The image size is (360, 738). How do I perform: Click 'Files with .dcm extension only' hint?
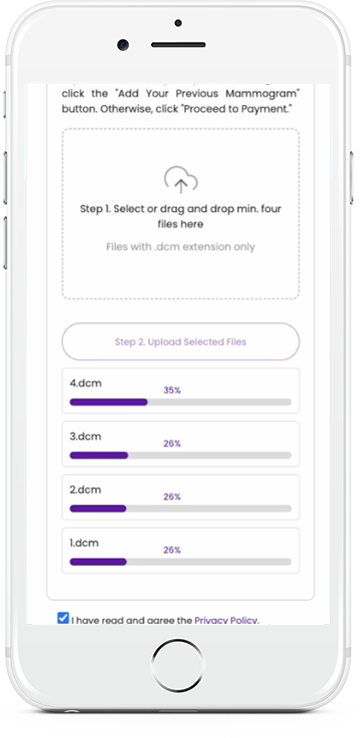(181, 247)
